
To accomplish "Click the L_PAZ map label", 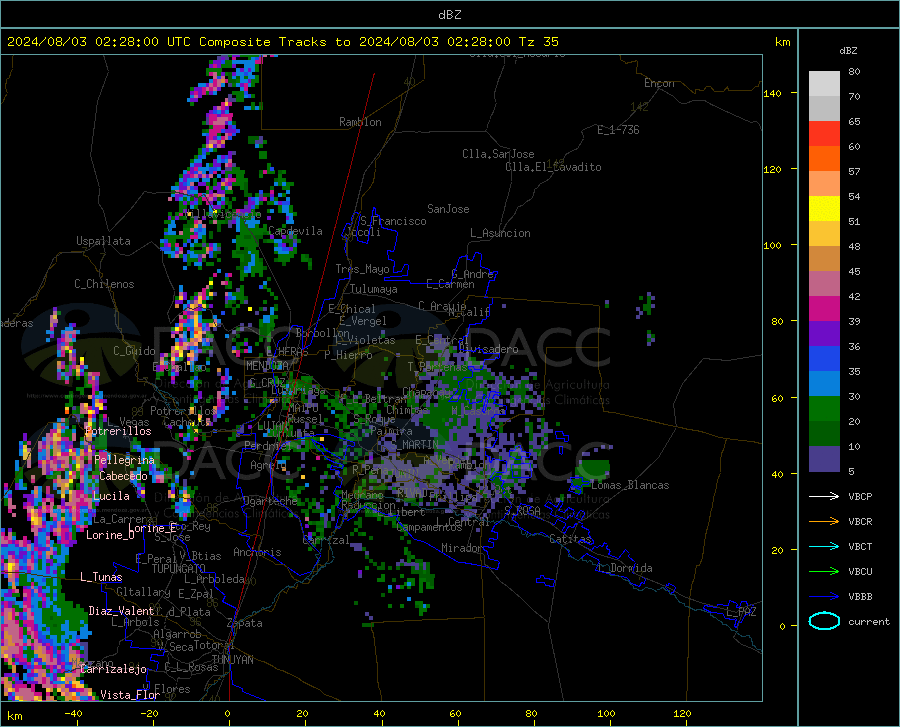I will point(741,612).
